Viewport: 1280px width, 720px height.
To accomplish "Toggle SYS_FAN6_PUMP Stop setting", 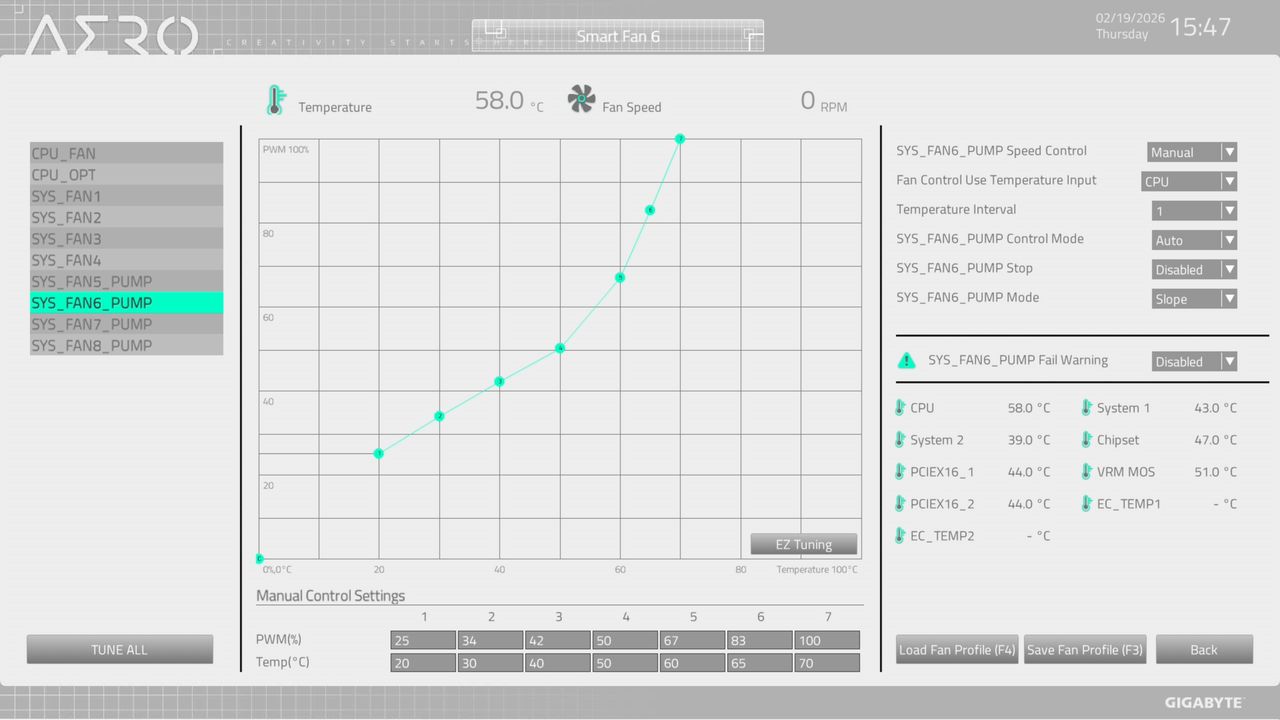I will 1194,269.
